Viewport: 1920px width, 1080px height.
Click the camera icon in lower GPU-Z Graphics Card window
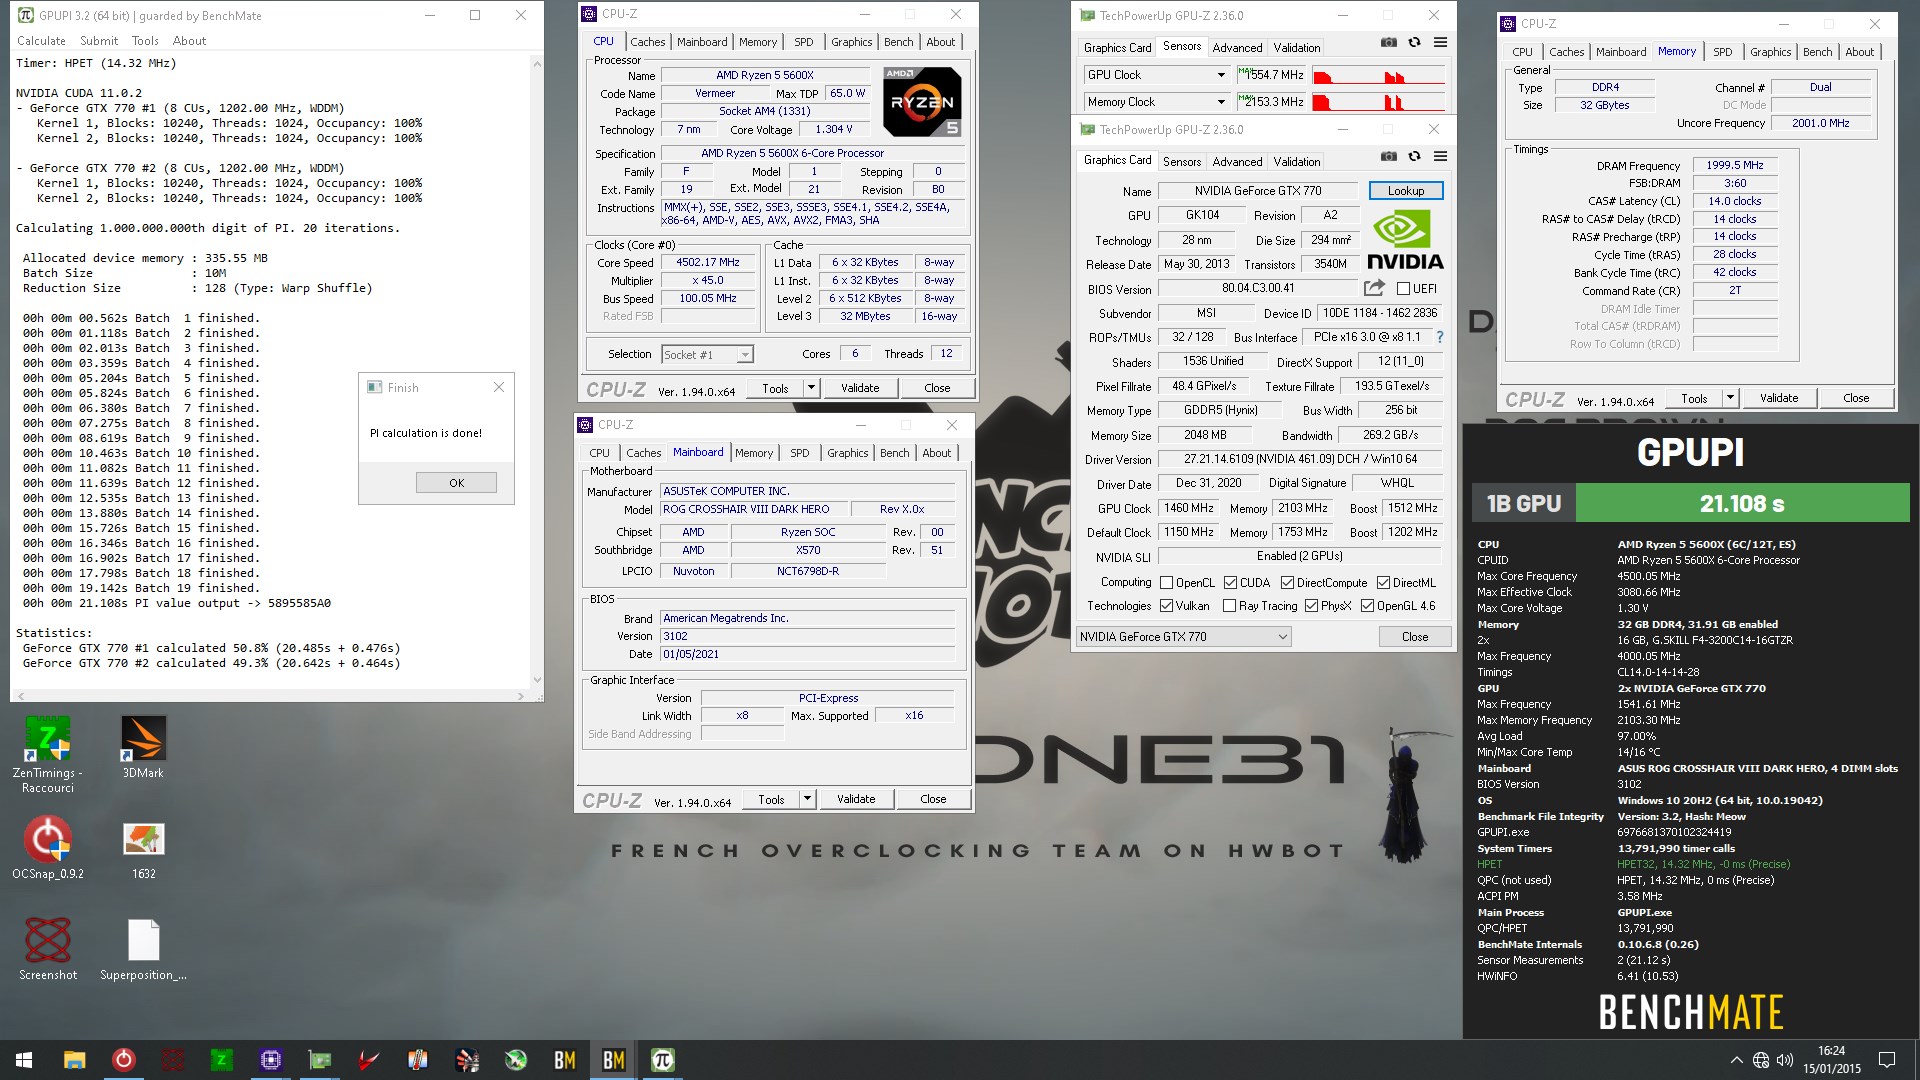(1388, 156)
